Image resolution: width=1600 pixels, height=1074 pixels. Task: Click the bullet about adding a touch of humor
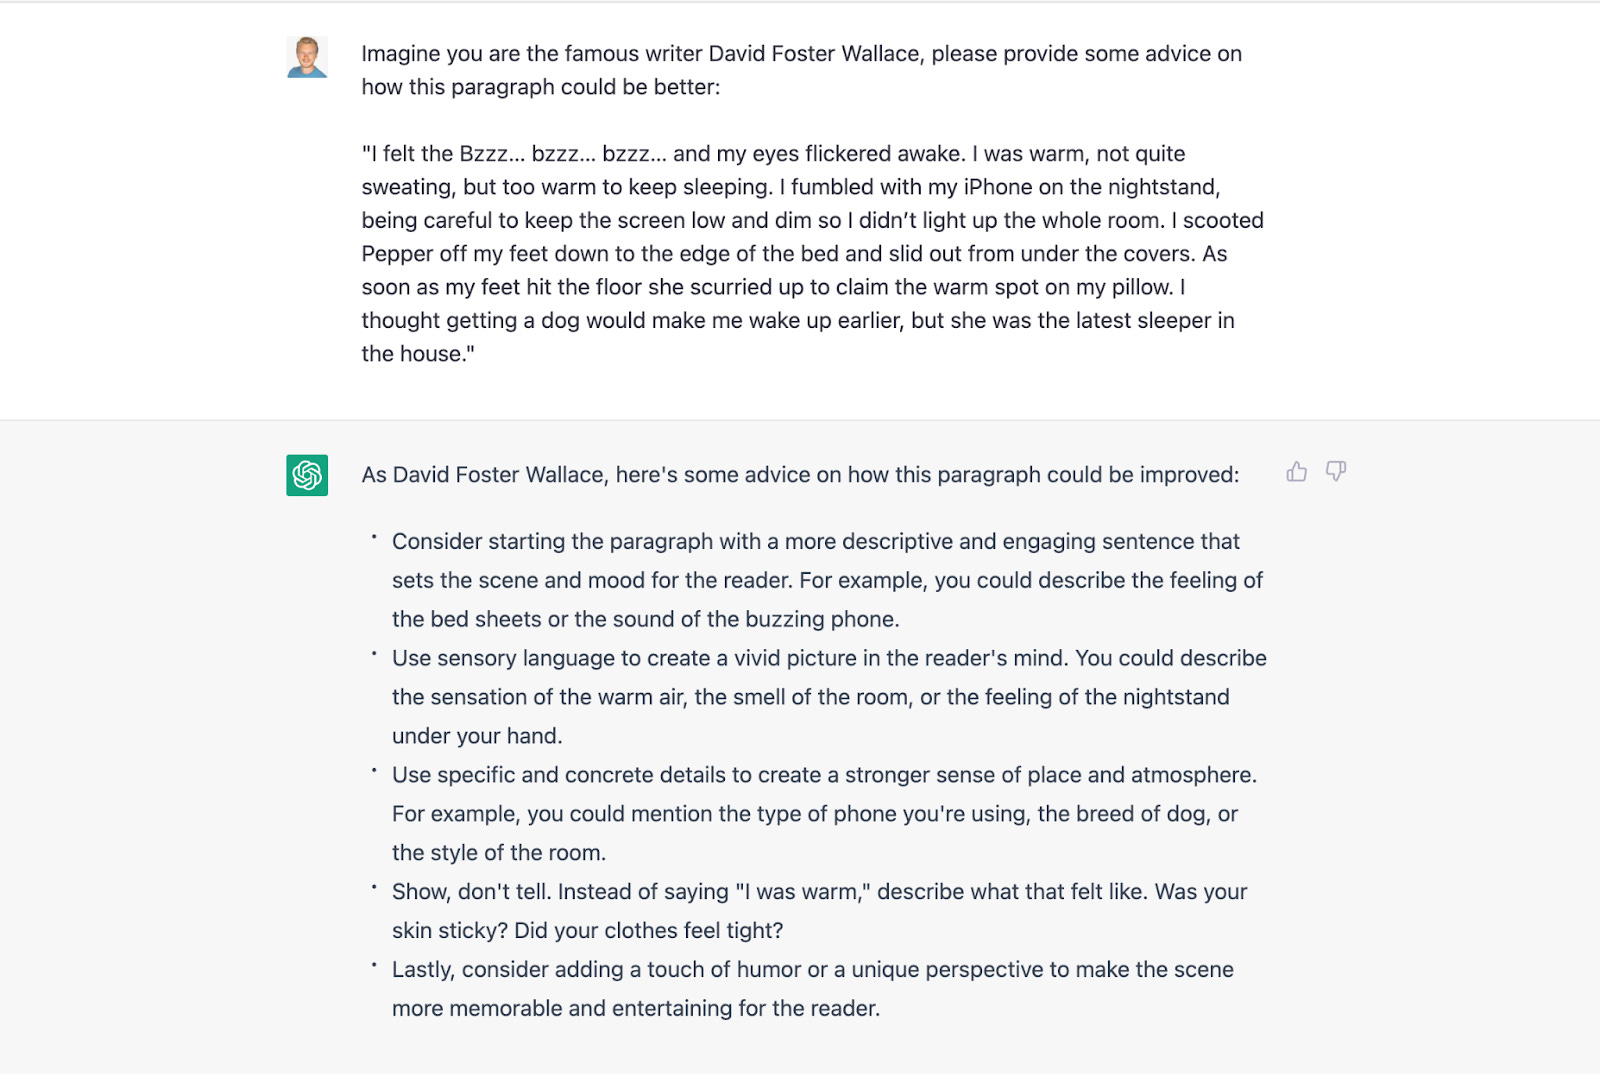pos(812,988)
